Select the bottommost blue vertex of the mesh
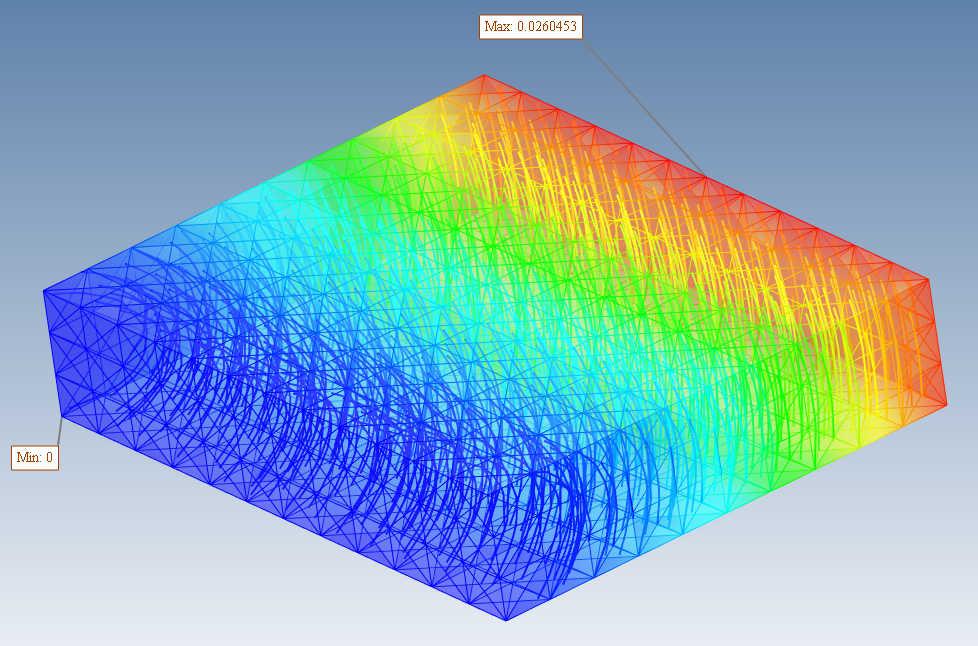Screen dimensions: 978x646 pos(506,620)
